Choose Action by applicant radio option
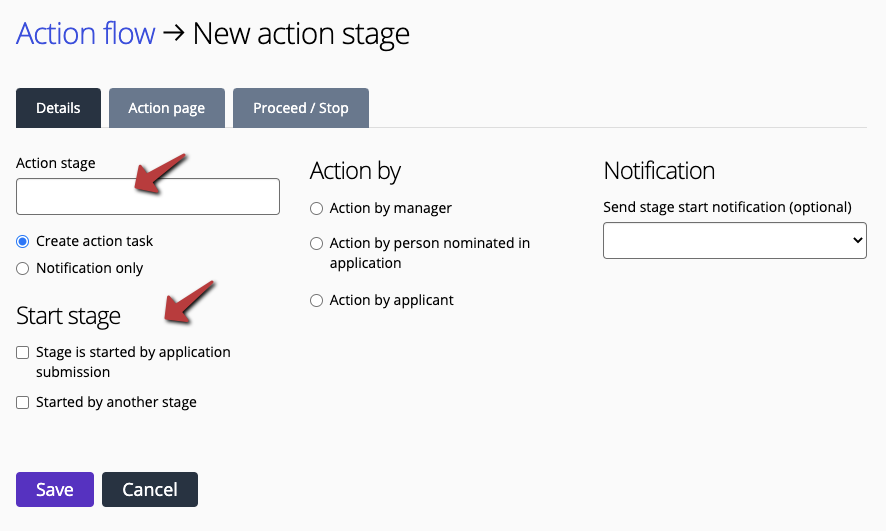Image resolution: width=886 pixels, height=531 pixels. (316, 301)
